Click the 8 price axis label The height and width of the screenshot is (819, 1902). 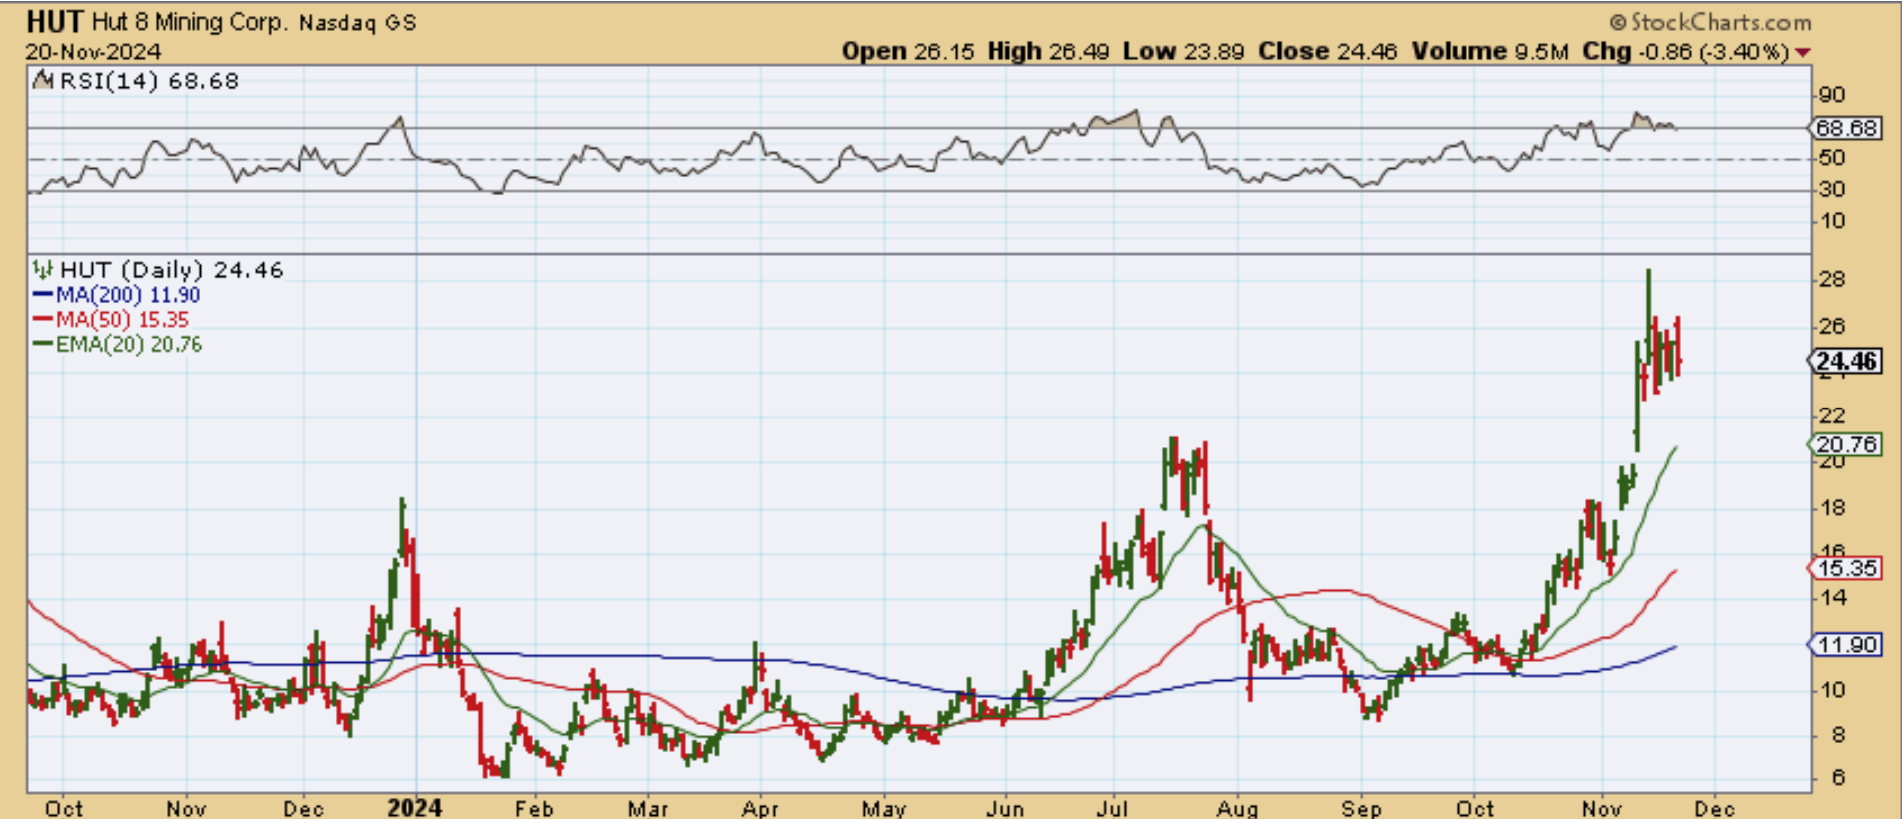(1838, 735)
